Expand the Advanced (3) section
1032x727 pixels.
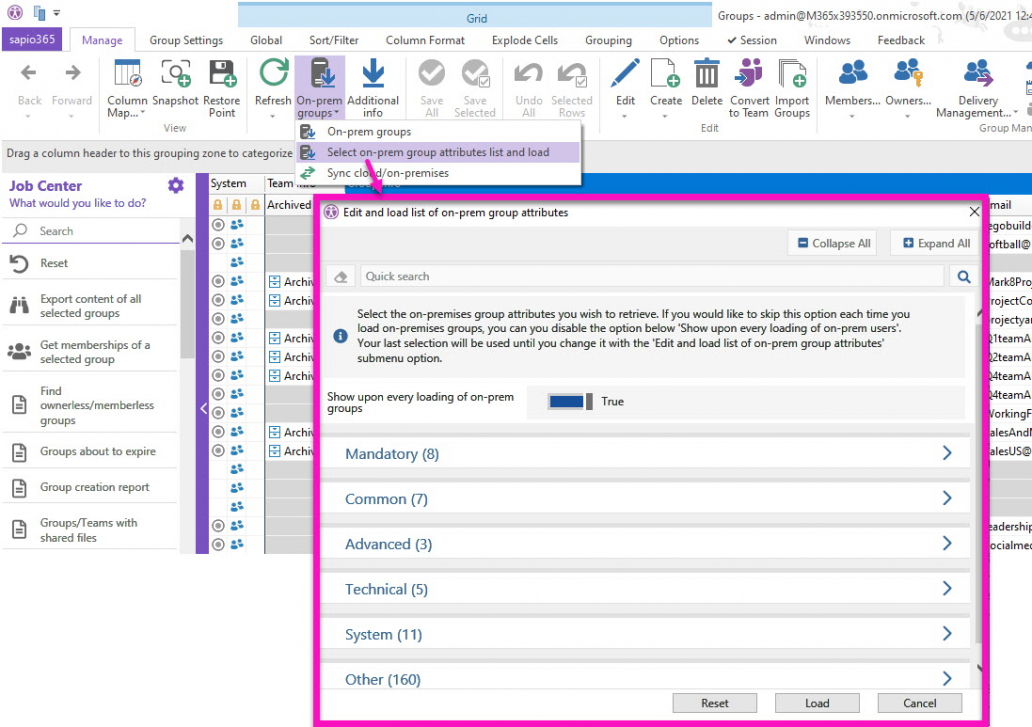pos(645,544)
